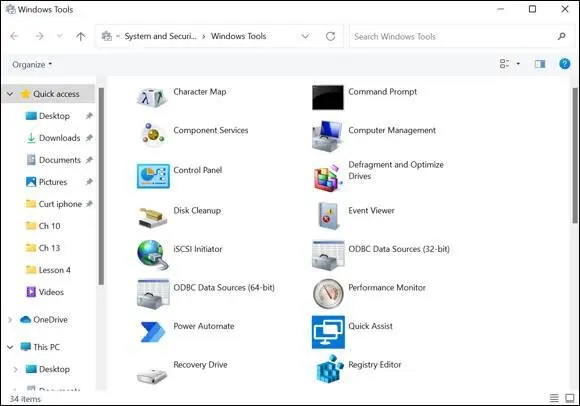The width and height of the screenshot is (580, 406).
Task: Open the Command Prompt icon
Action: (x=328, y=97)
